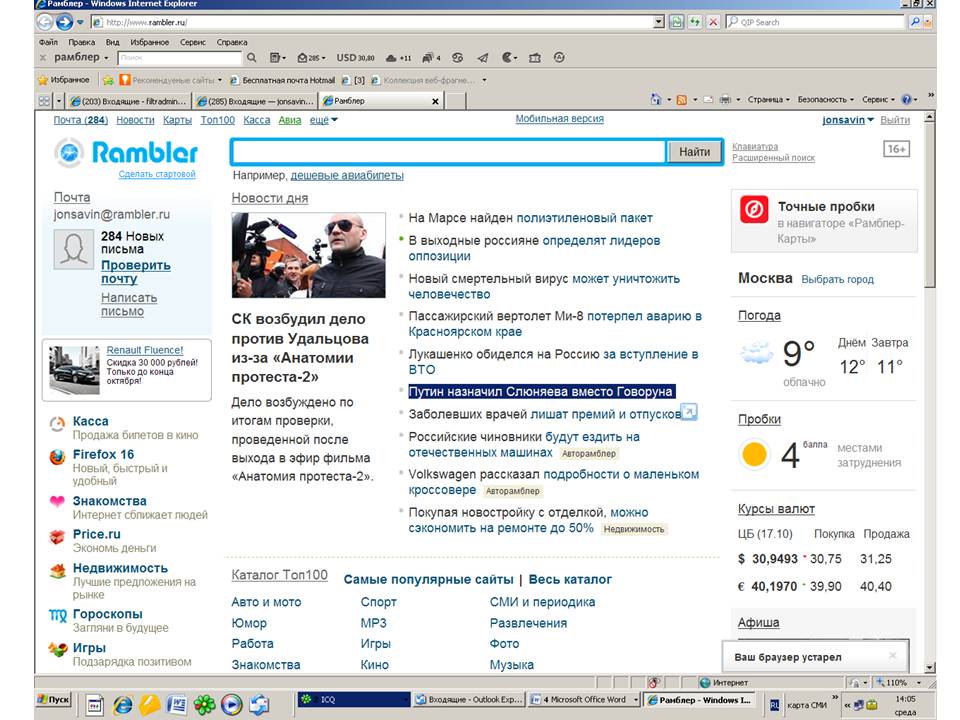Open the Касса ticket icon in sidebar

click(x=58, y=424)
